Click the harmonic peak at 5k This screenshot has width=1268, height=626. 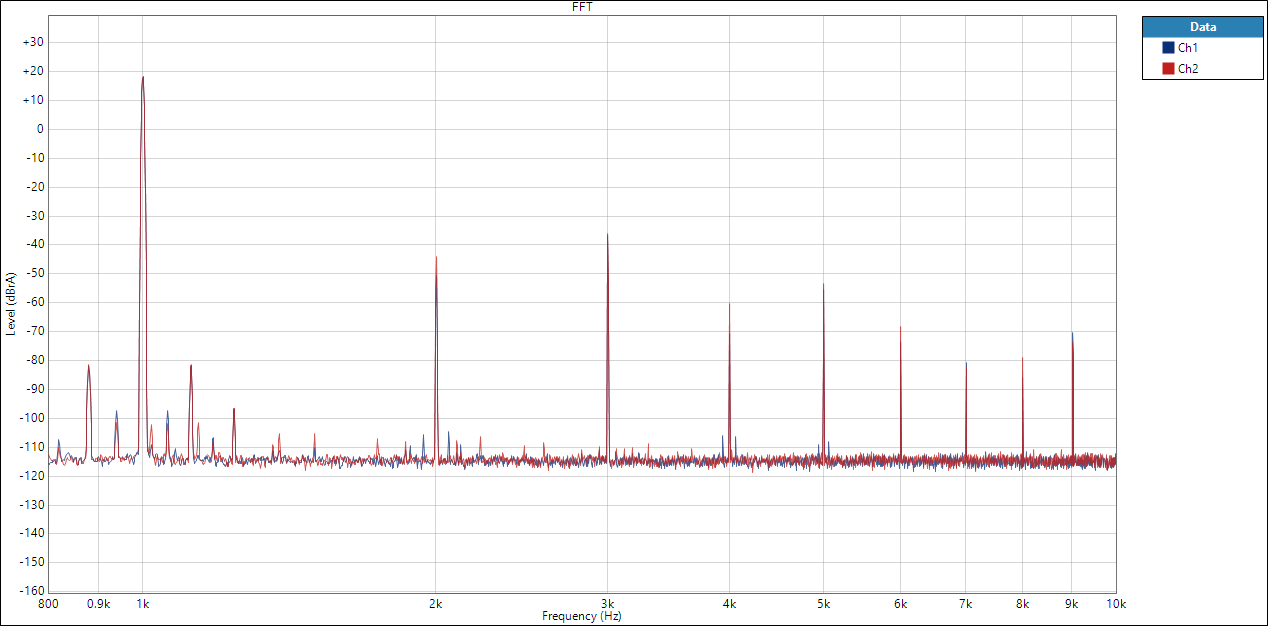pos(823,285)
